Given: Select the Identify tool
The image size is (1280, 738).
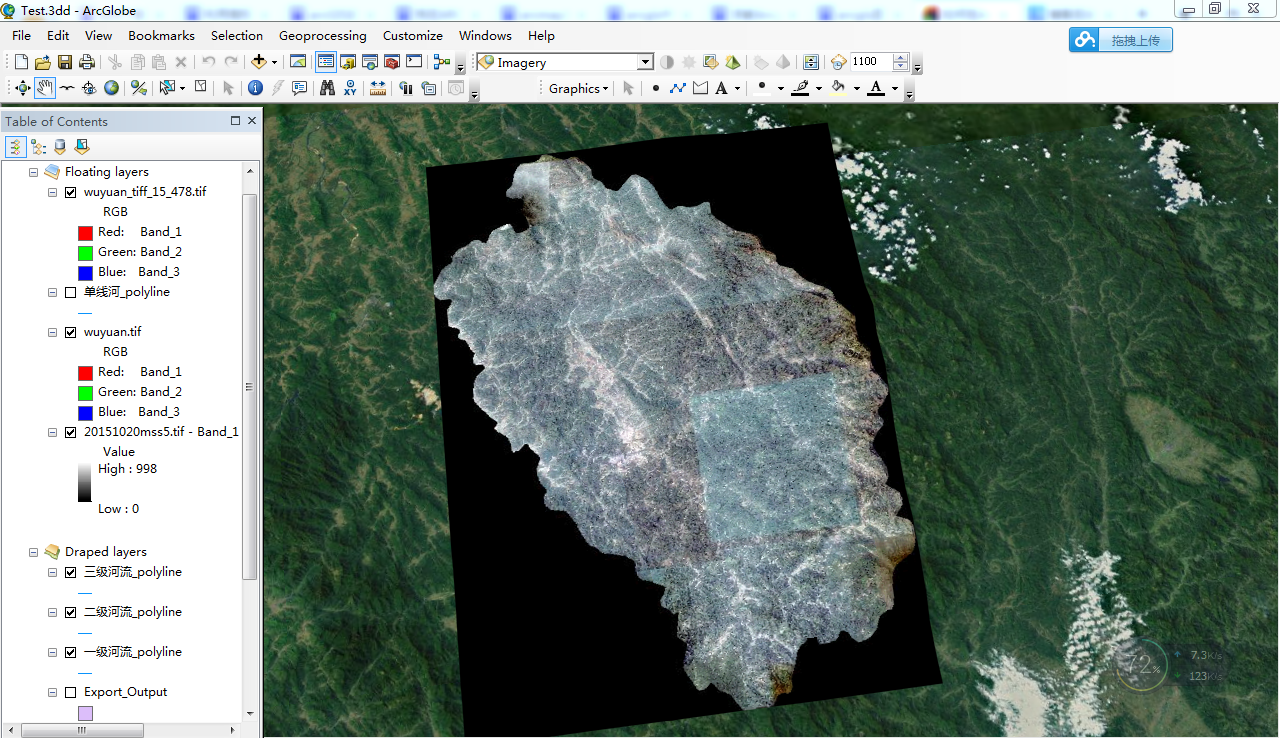Looking at the screenshot, I should pos(255,88).
